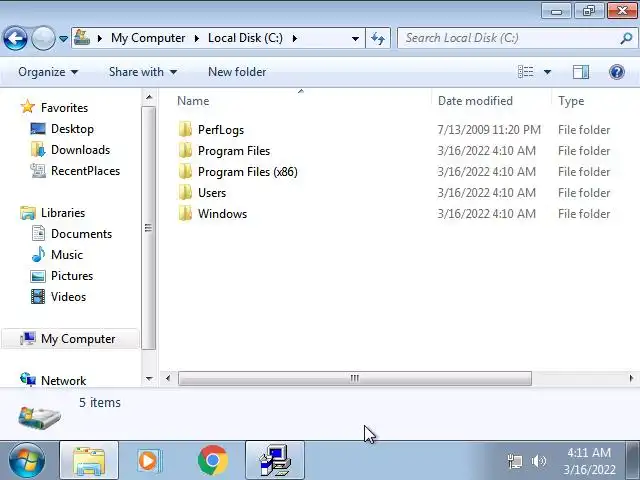Click the Program Files (x86) name text
This screenshot has height=480, width=640.
(x=247, y=172)
